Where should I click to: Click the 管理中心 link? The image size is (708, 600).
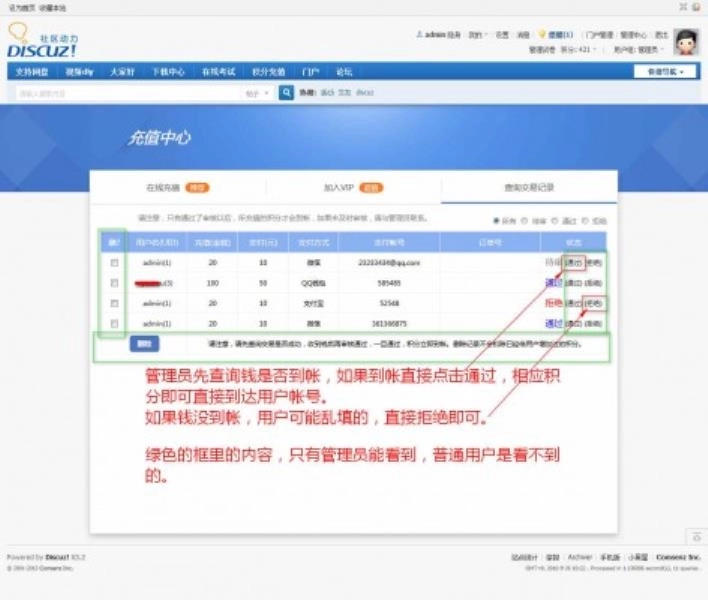[633, 35]
